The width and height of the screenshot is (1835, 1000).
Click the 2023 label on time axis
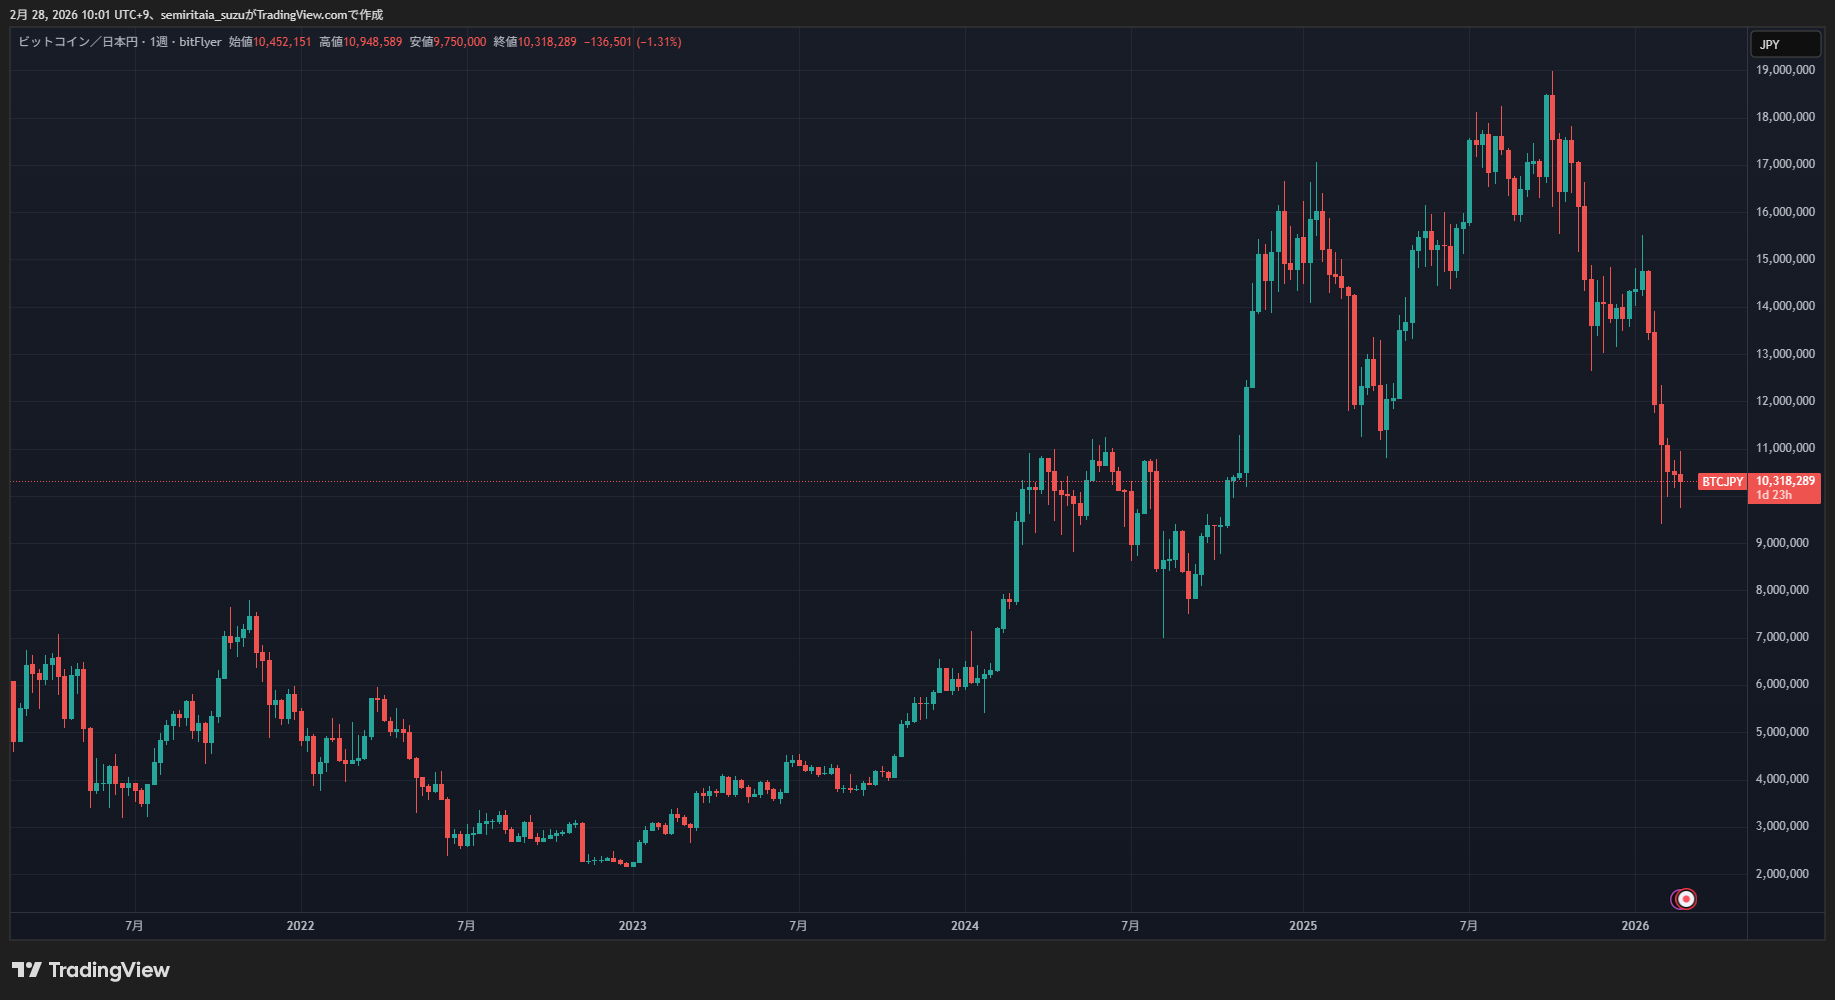pyautogui.click(x=632, y=926)
